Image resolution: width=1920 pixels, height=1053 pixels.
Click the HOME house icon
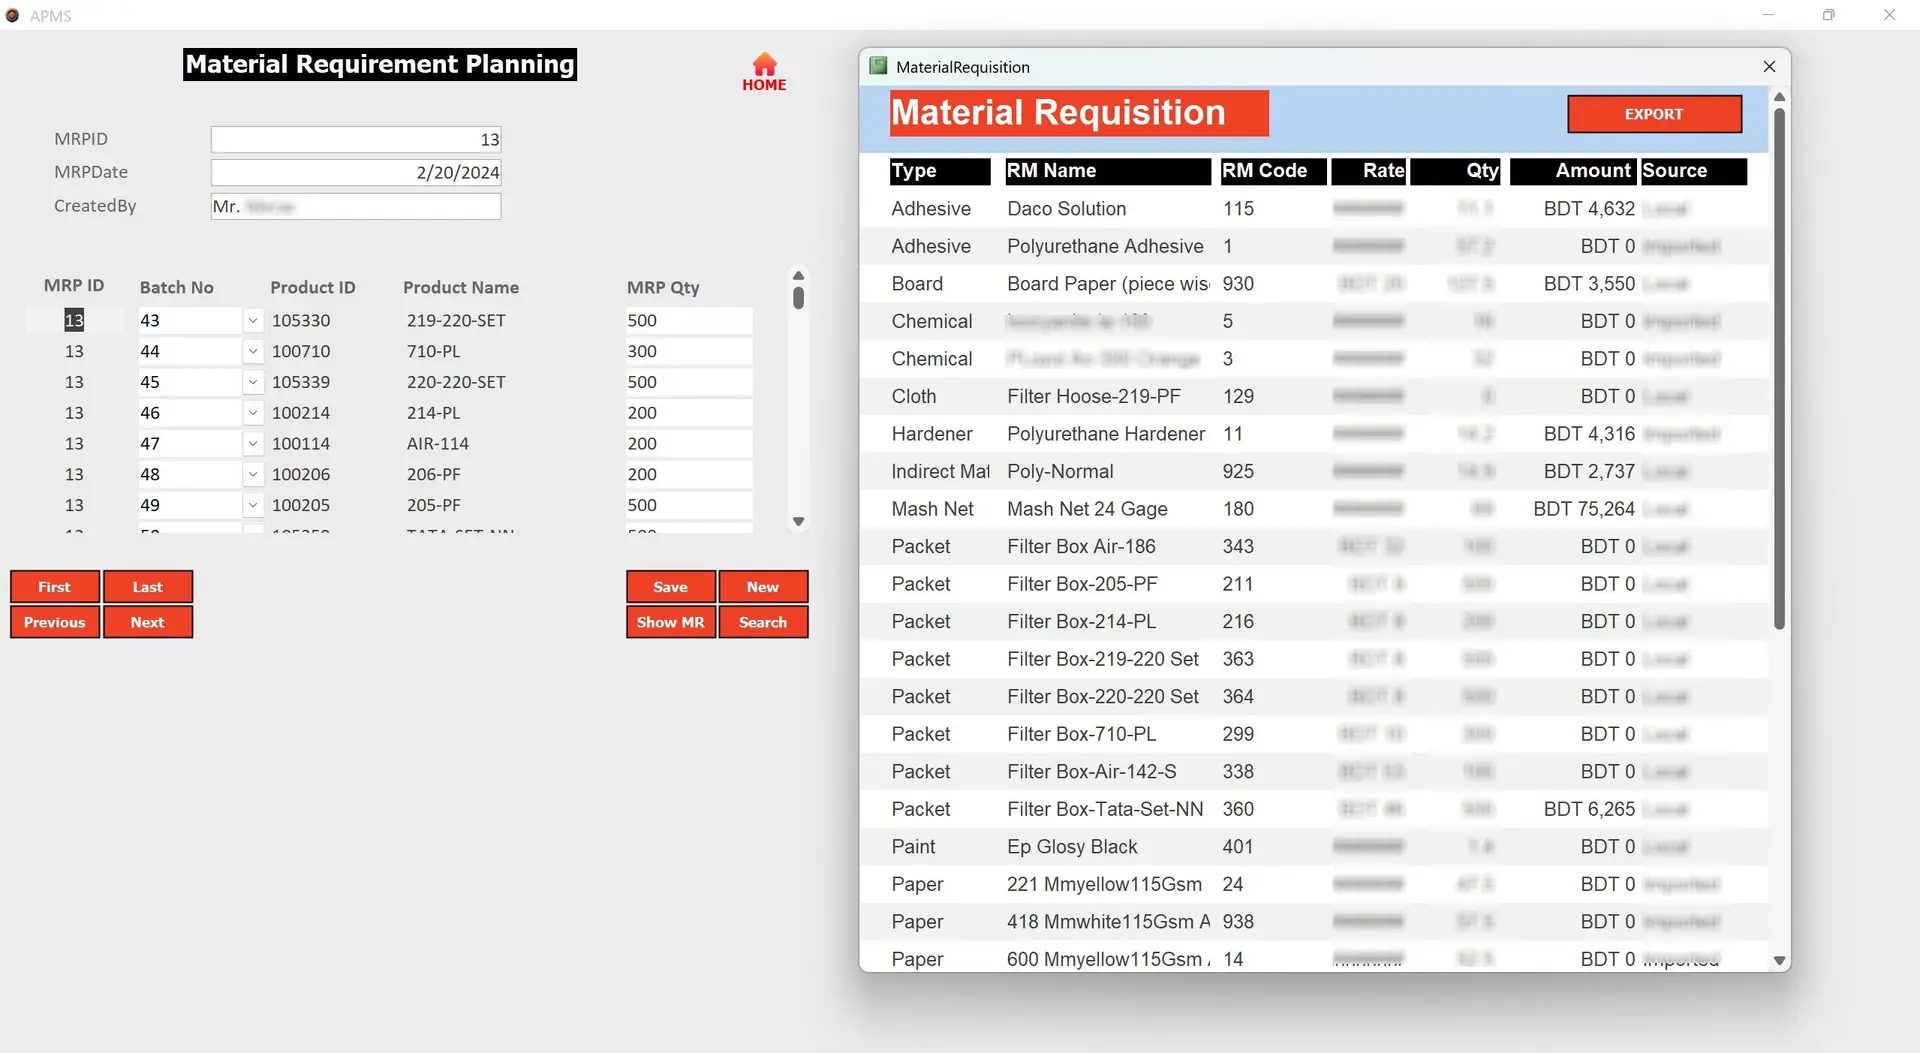click(x=764, y=66)
